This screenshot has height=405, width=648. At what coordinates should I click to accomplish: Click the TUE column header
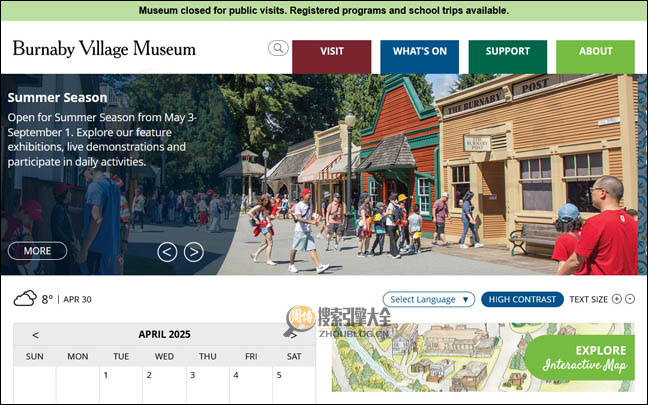pyautogui.click(x=121, y=356)
